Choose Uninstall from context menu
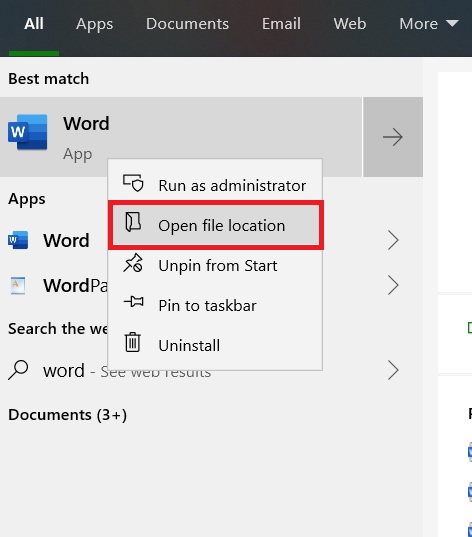This screenshot has height=537, width=472. (215, 345)
